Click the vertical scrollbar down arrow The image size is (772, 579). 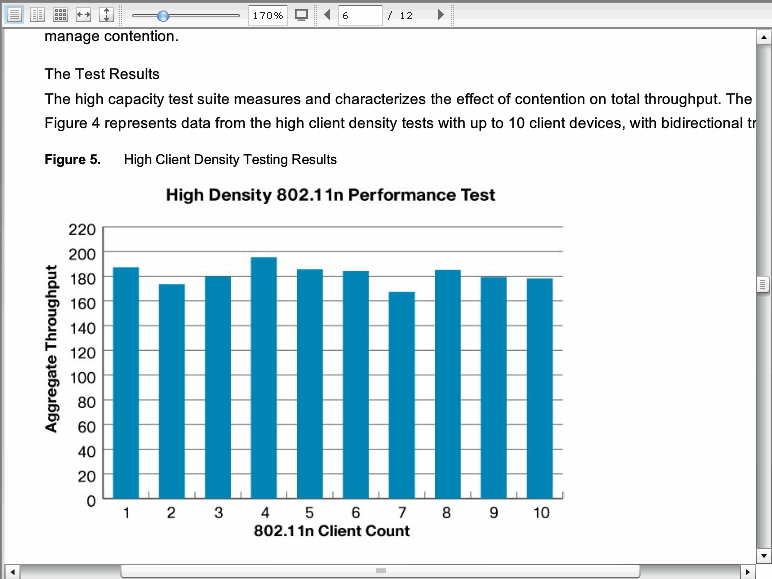763,556
